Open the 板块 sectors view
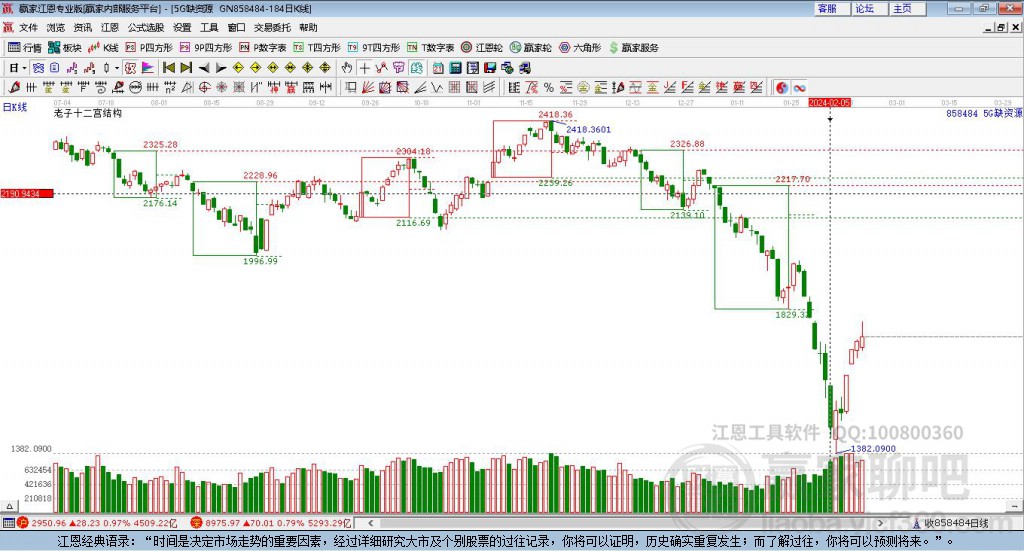 tap(65, 48)
